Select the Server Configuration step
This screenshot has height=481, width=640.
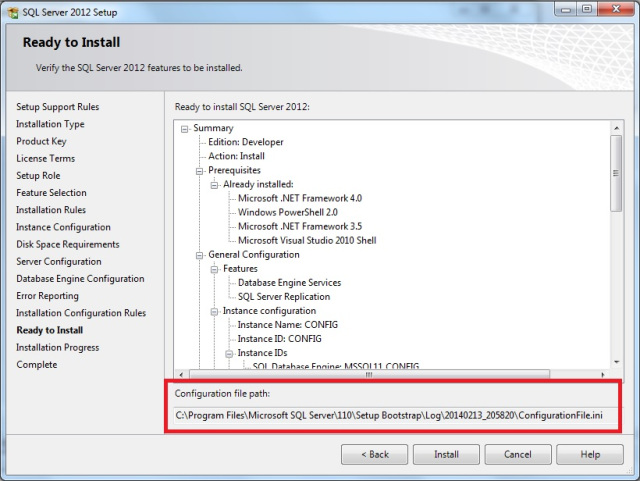click(x=59, y=261)
